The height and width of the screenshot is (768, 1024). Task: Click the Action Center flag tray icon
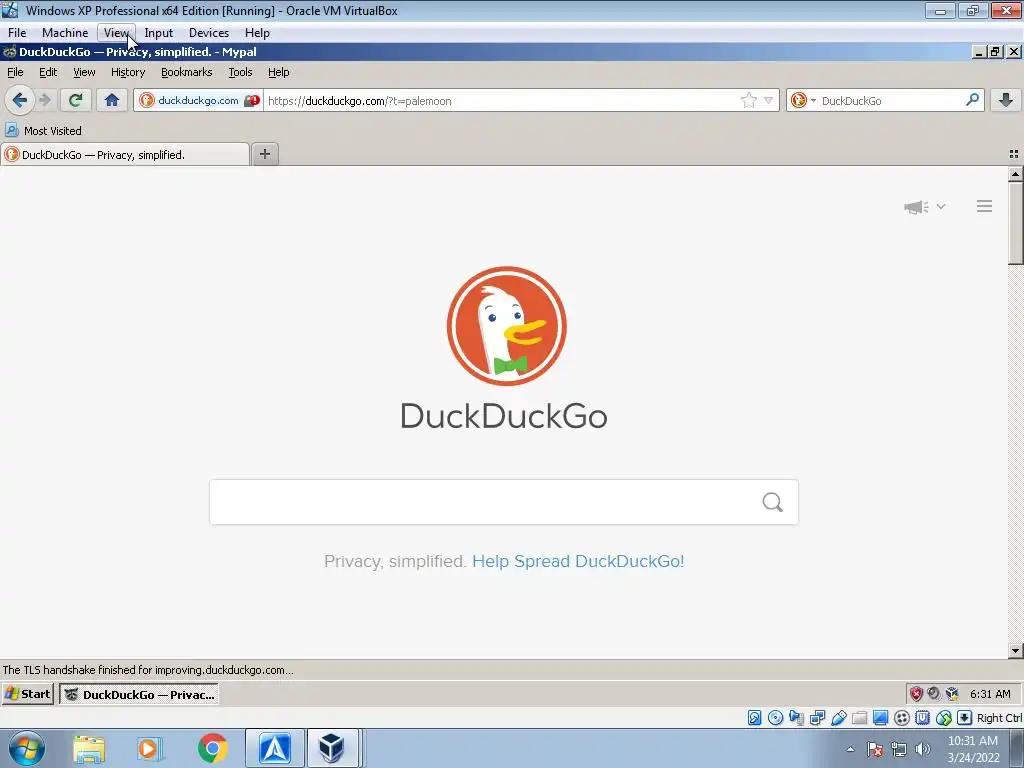(x=875, y=749)
